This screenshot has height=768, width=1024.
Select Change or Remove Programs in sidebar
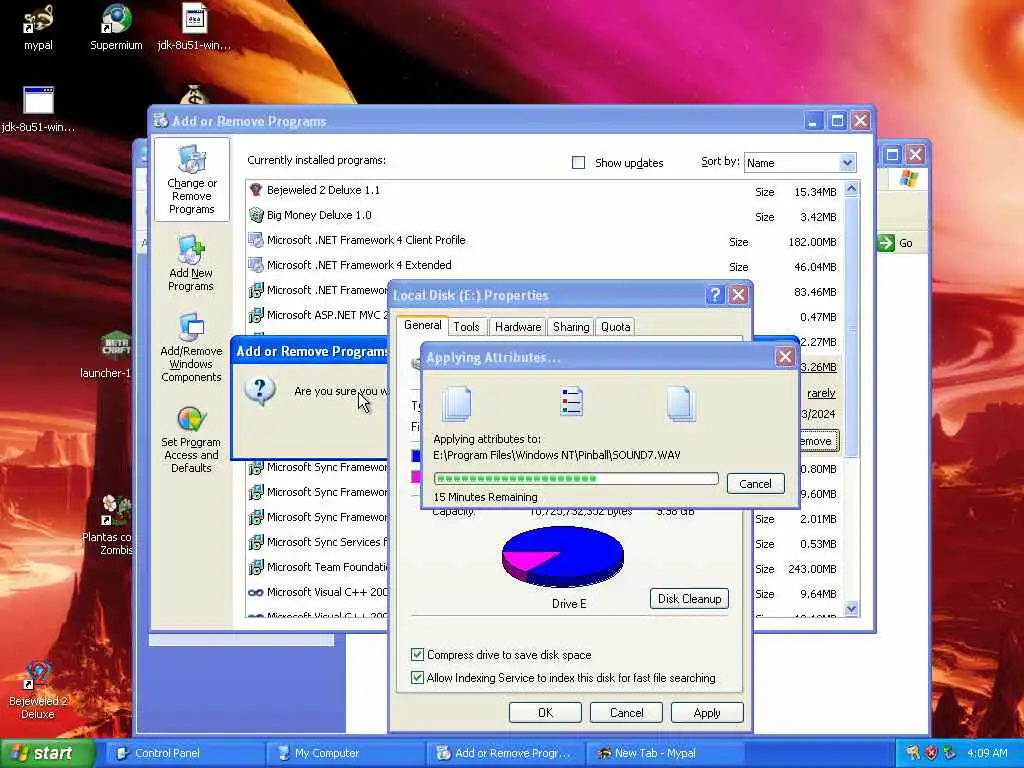(191, 180)
